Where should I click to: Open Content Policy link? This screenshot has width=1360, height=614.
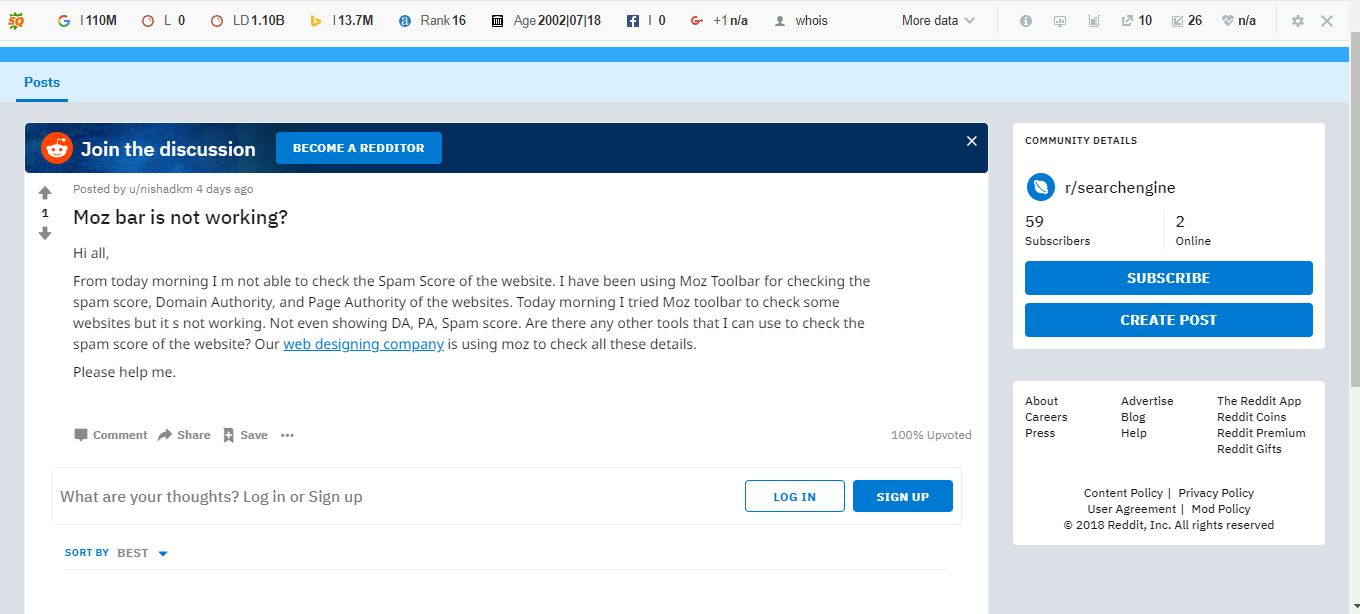1123,493
